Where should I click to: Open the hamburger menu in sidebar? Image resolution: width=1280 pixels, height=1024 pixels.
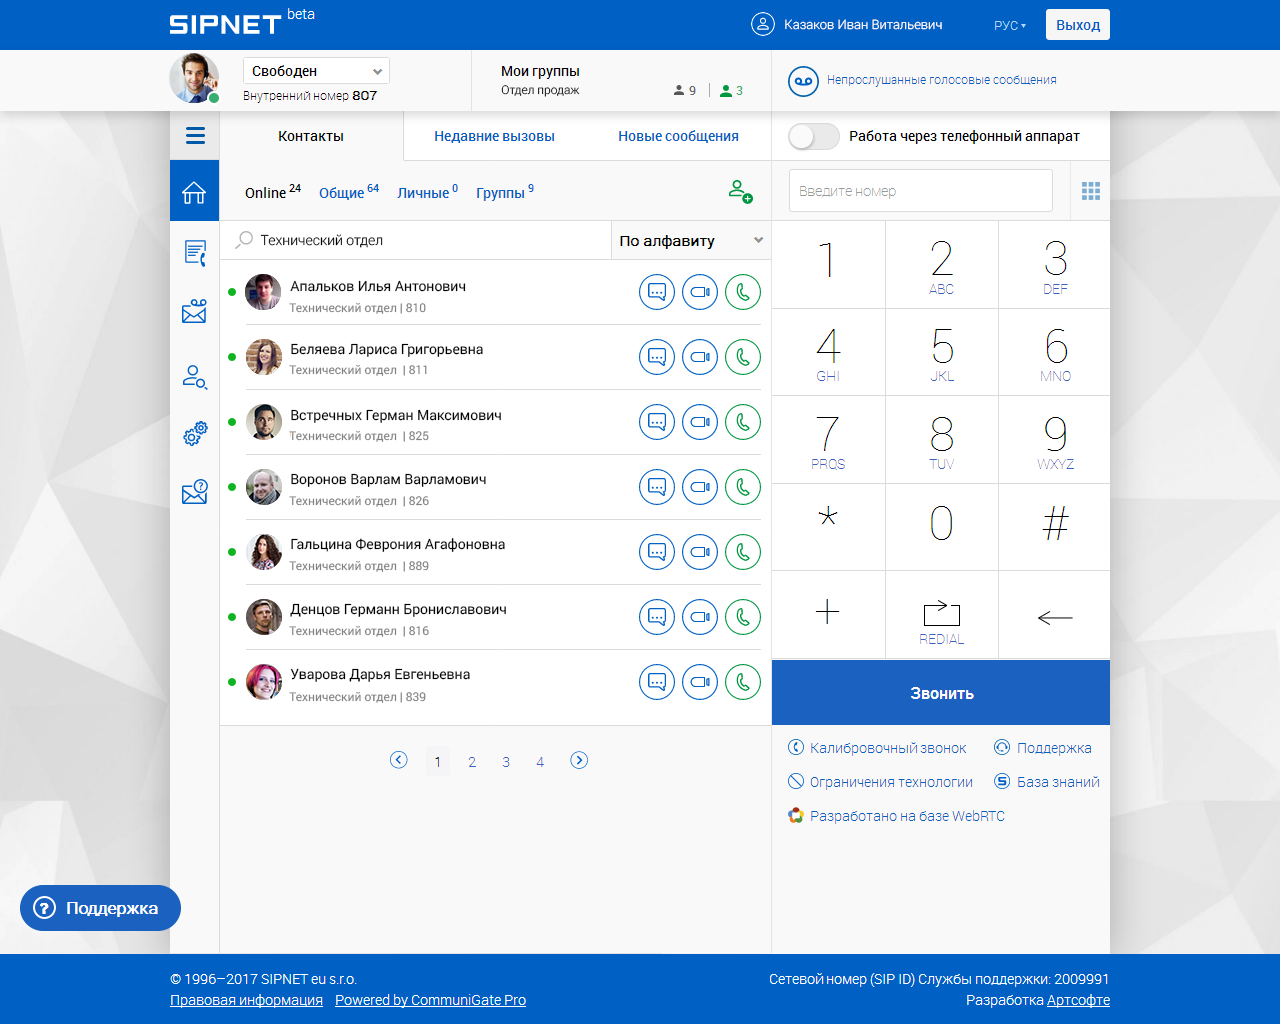point(195,136)
